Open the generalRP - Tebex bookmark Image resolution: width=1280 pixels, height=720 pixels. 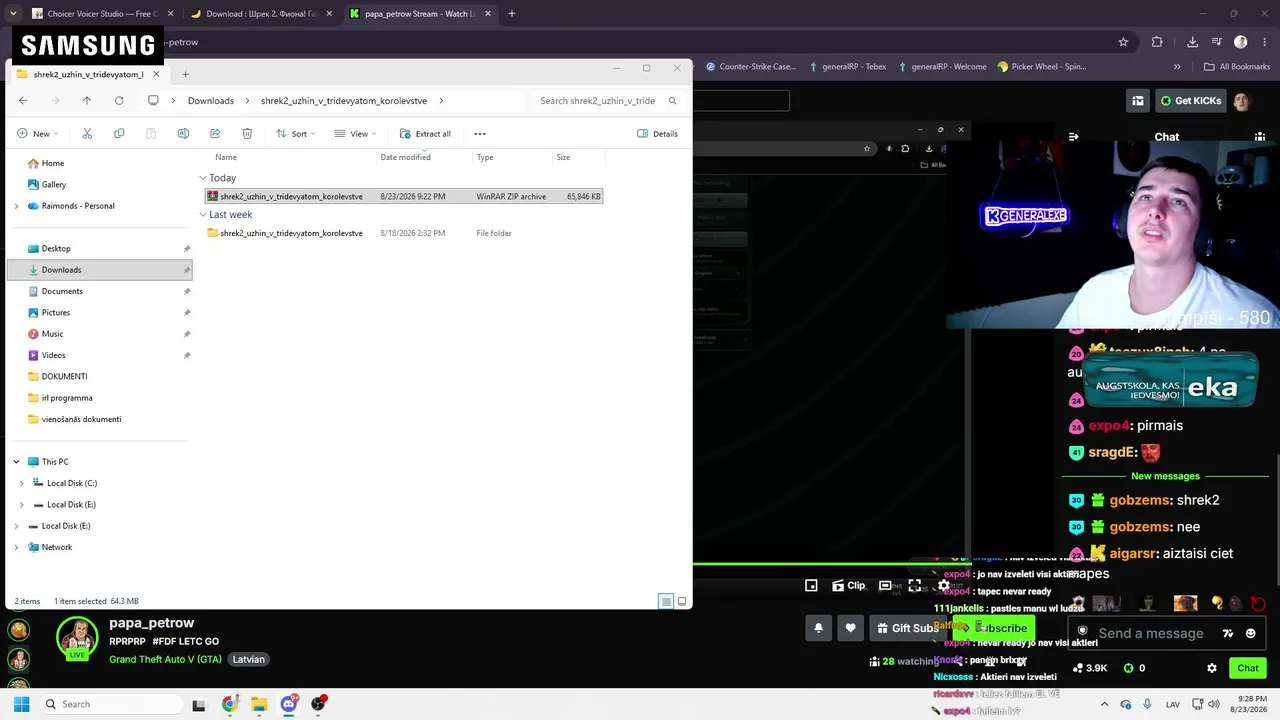coord(847,67)
